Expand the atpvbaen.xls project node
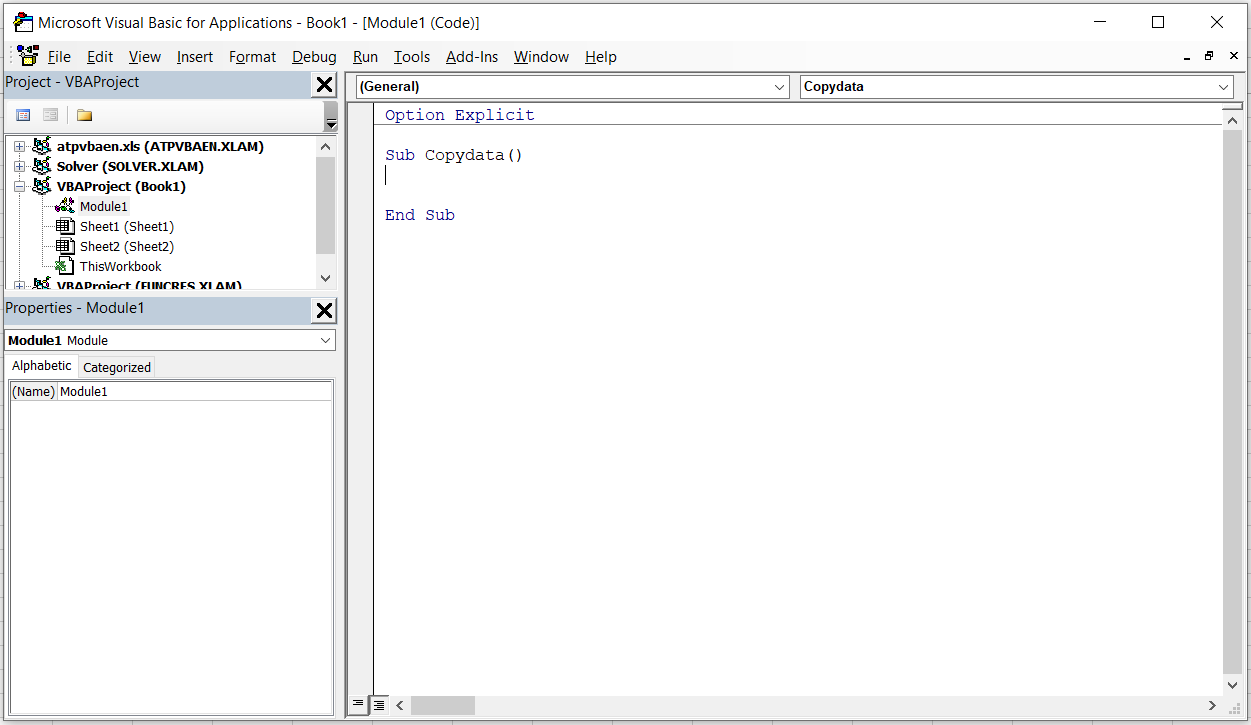This screenshot has height=725, width=1251. click(19, 147)
